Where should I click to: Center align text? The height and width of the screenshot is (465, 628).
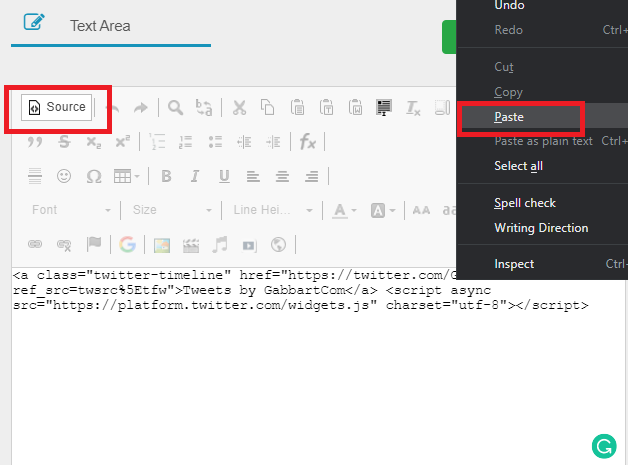282,176
